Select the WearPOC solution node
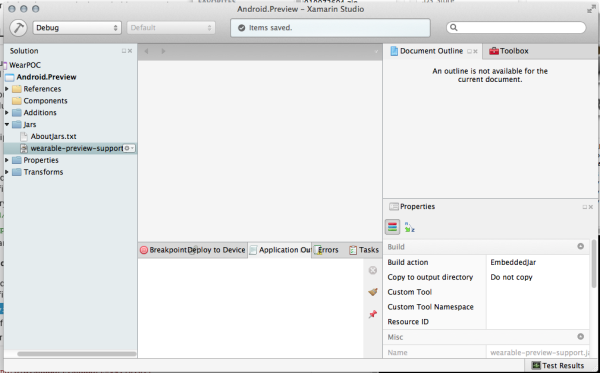 [x=25, y=65]
